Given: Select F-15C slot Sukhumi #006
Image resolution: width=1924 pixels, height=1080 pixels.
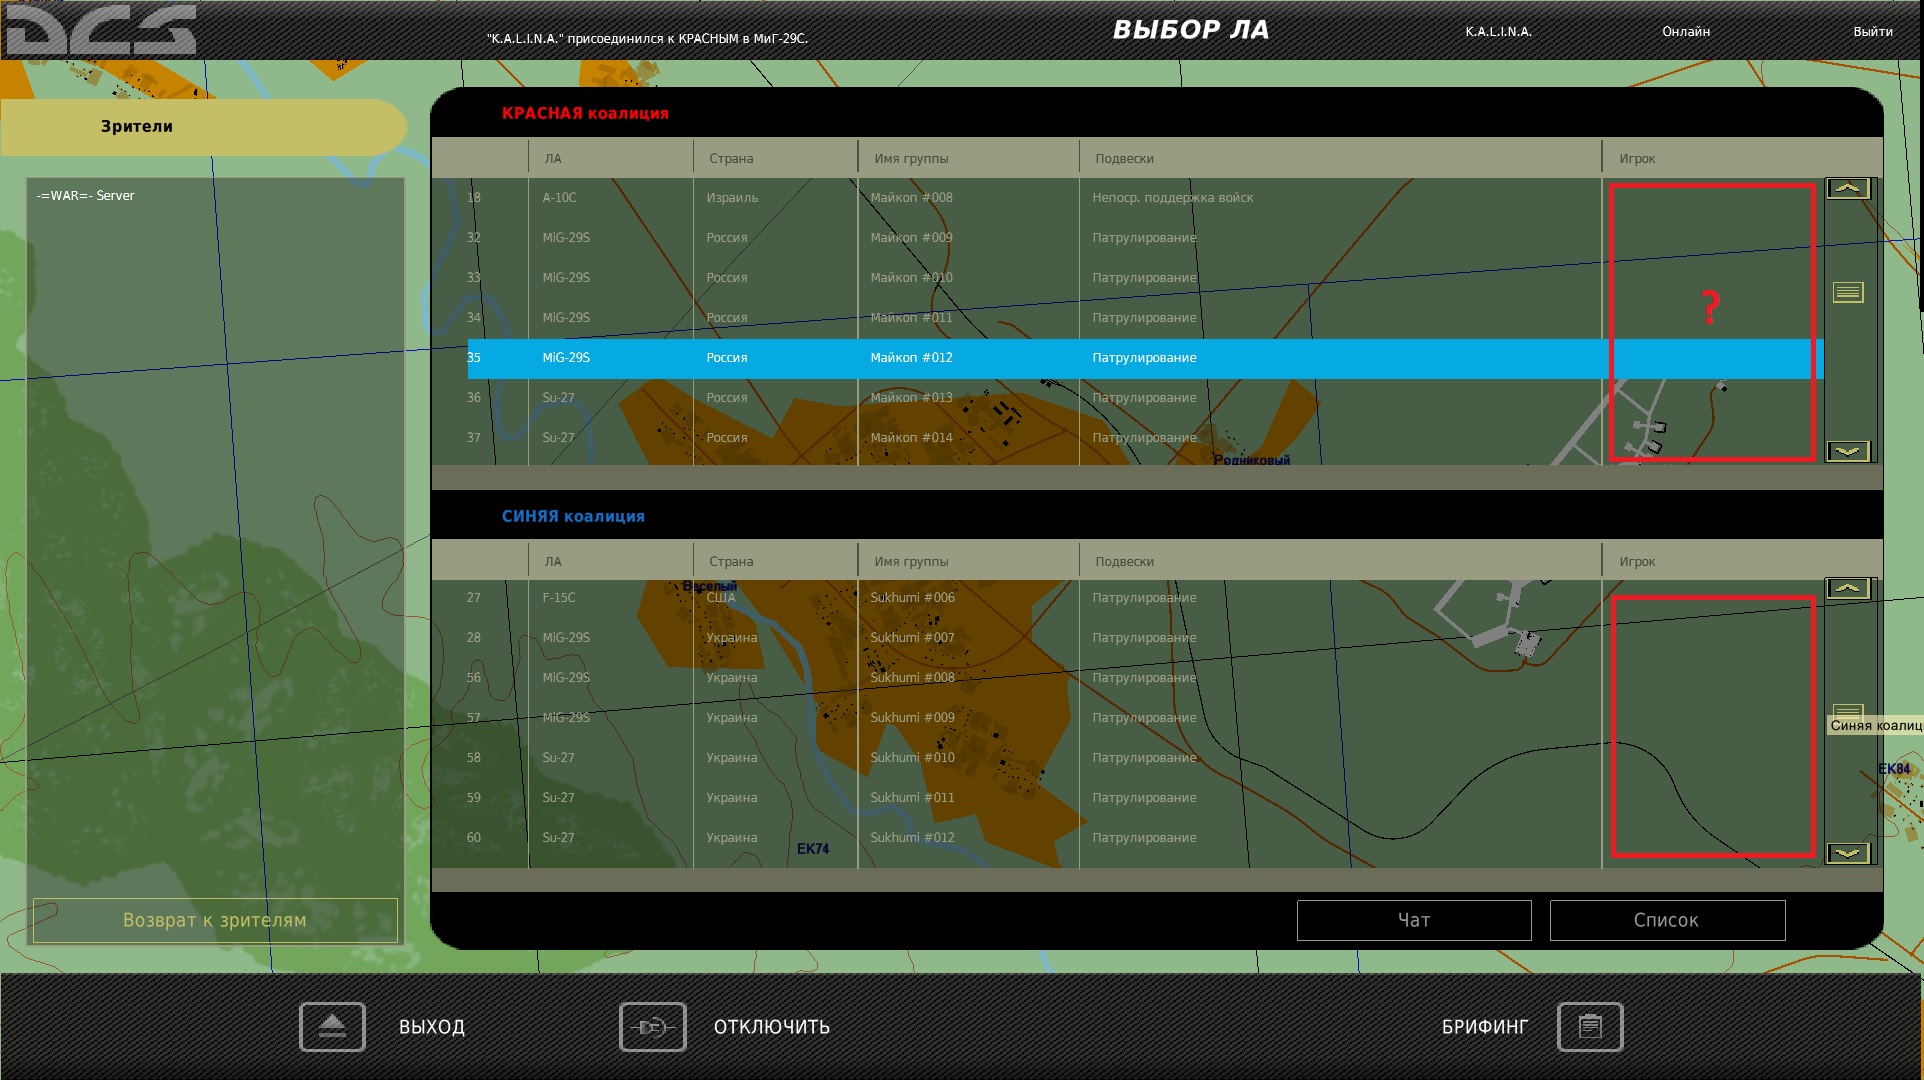Looking at the screenshot, I should (x=1145, y=598).
